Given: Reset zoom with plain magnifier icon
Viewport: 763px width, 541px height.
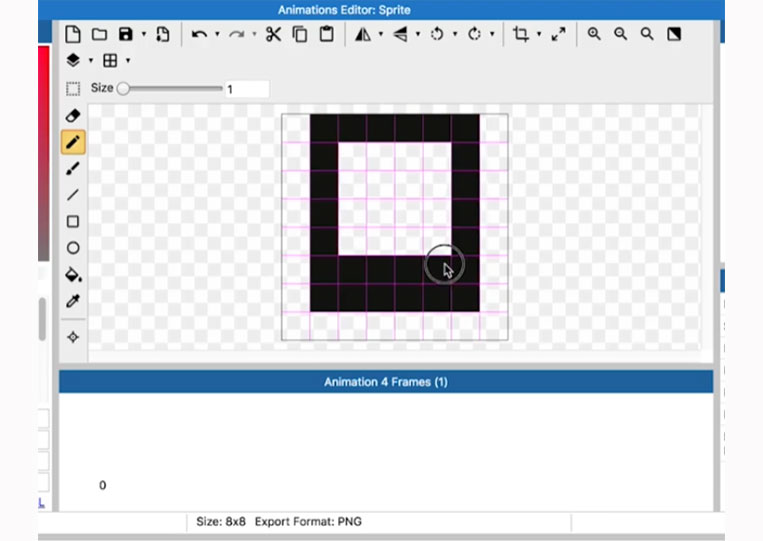Looking at the screenshot, I should tap(647, 34).
